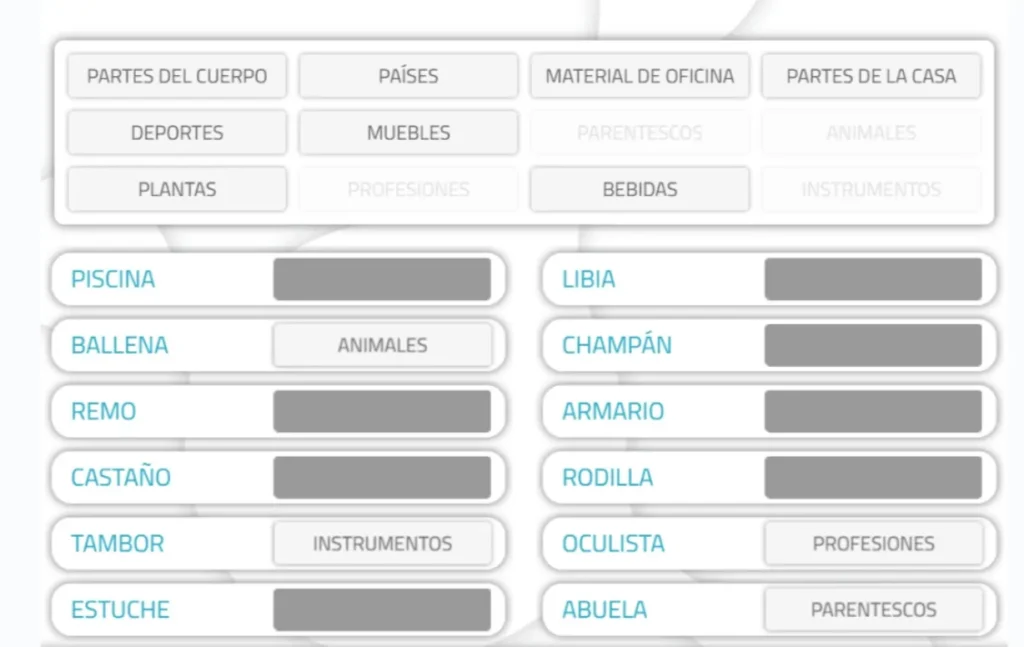This screenshot has width=1024, height=647.
Task: Choose the MUEBLES category button
Action: point(408,133)
